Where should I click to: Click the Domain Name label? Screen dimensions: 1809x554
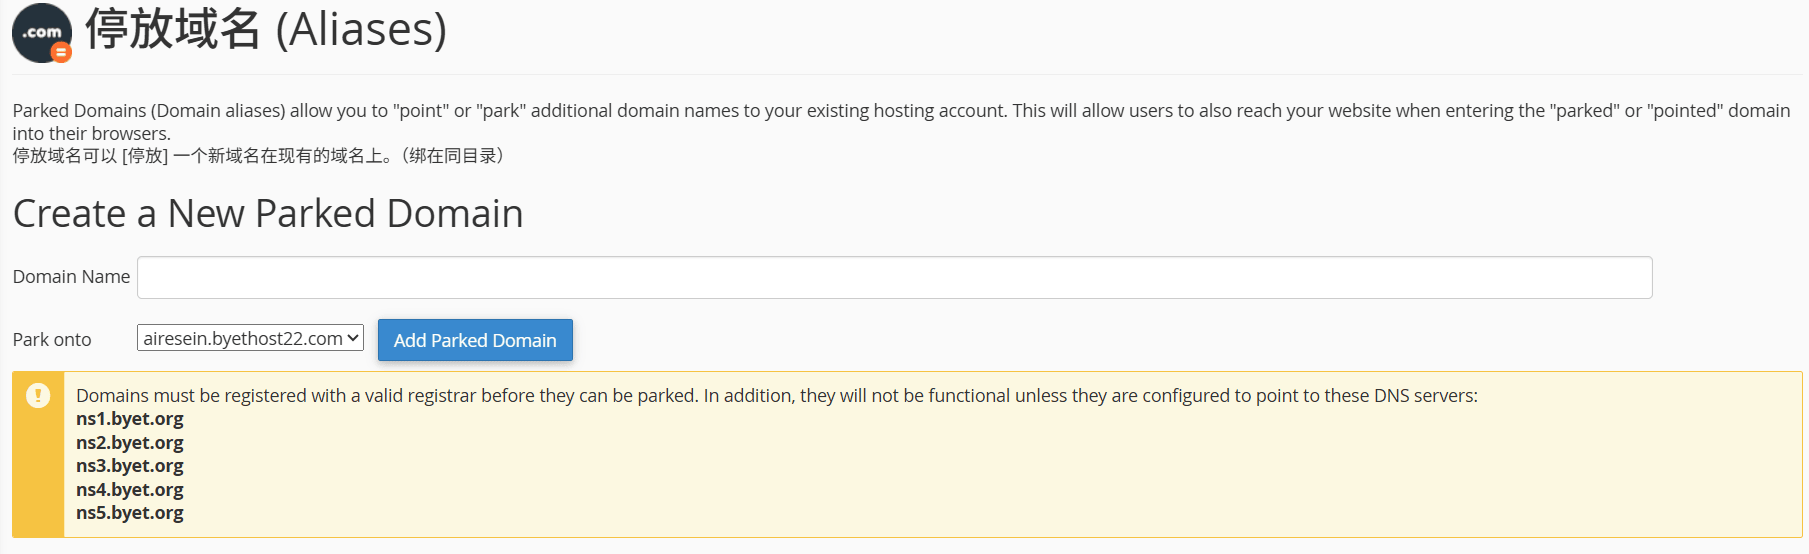pos(71,277)
